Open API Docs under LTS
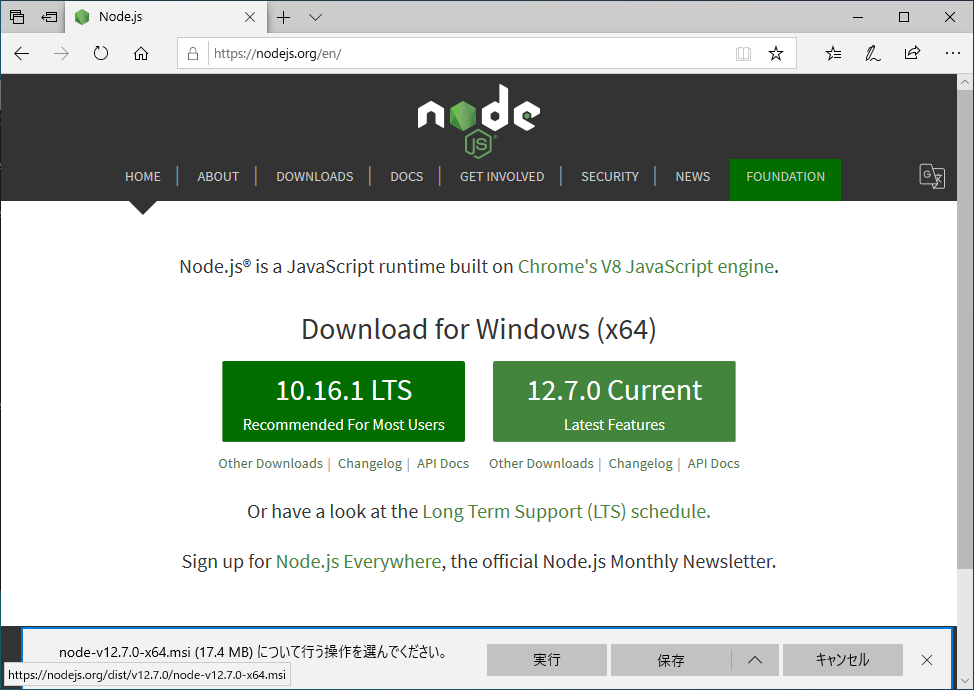Screen dimensions: 974x690 coord(443,463)
